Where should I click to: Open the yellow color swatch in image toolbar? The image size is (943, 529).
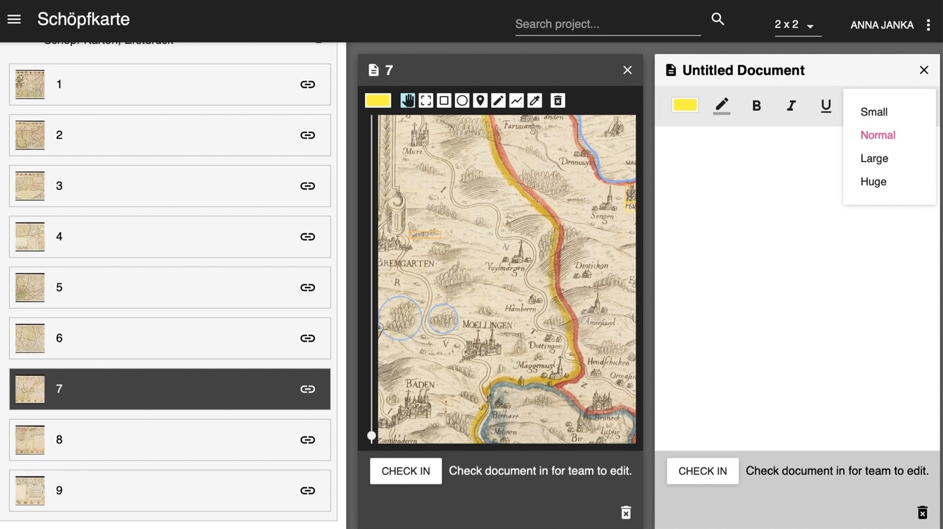click(378, 100)
